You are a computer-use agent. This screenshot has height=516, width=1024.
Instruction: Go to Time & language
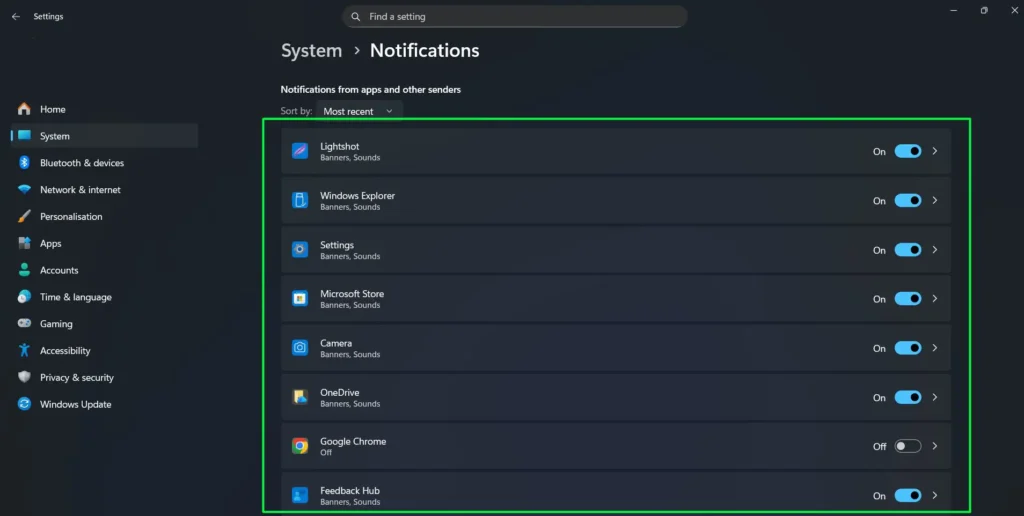pyautogui.click(x=104, y=297)
